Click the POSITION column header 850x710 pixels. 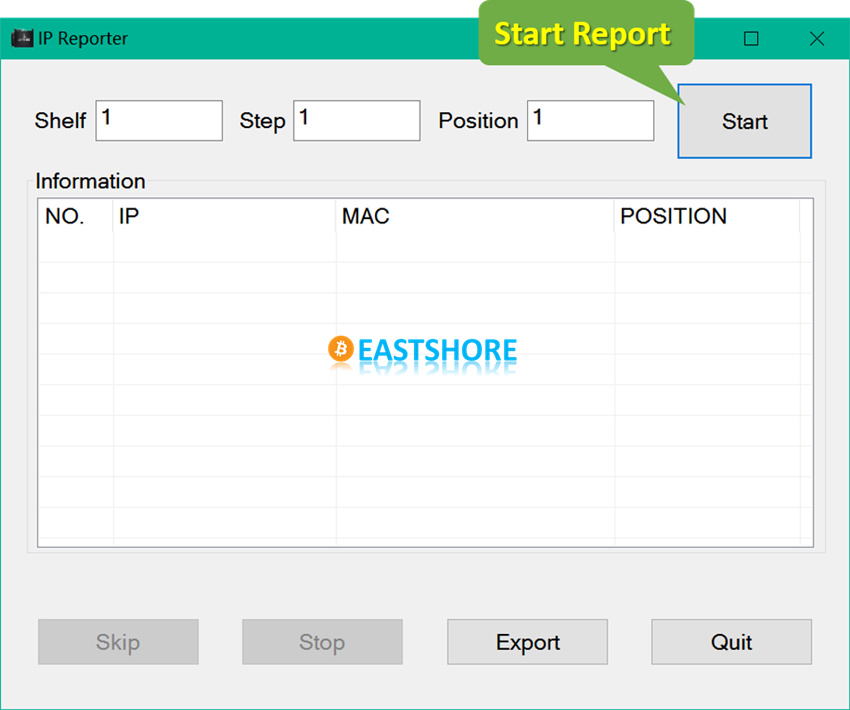707,216
